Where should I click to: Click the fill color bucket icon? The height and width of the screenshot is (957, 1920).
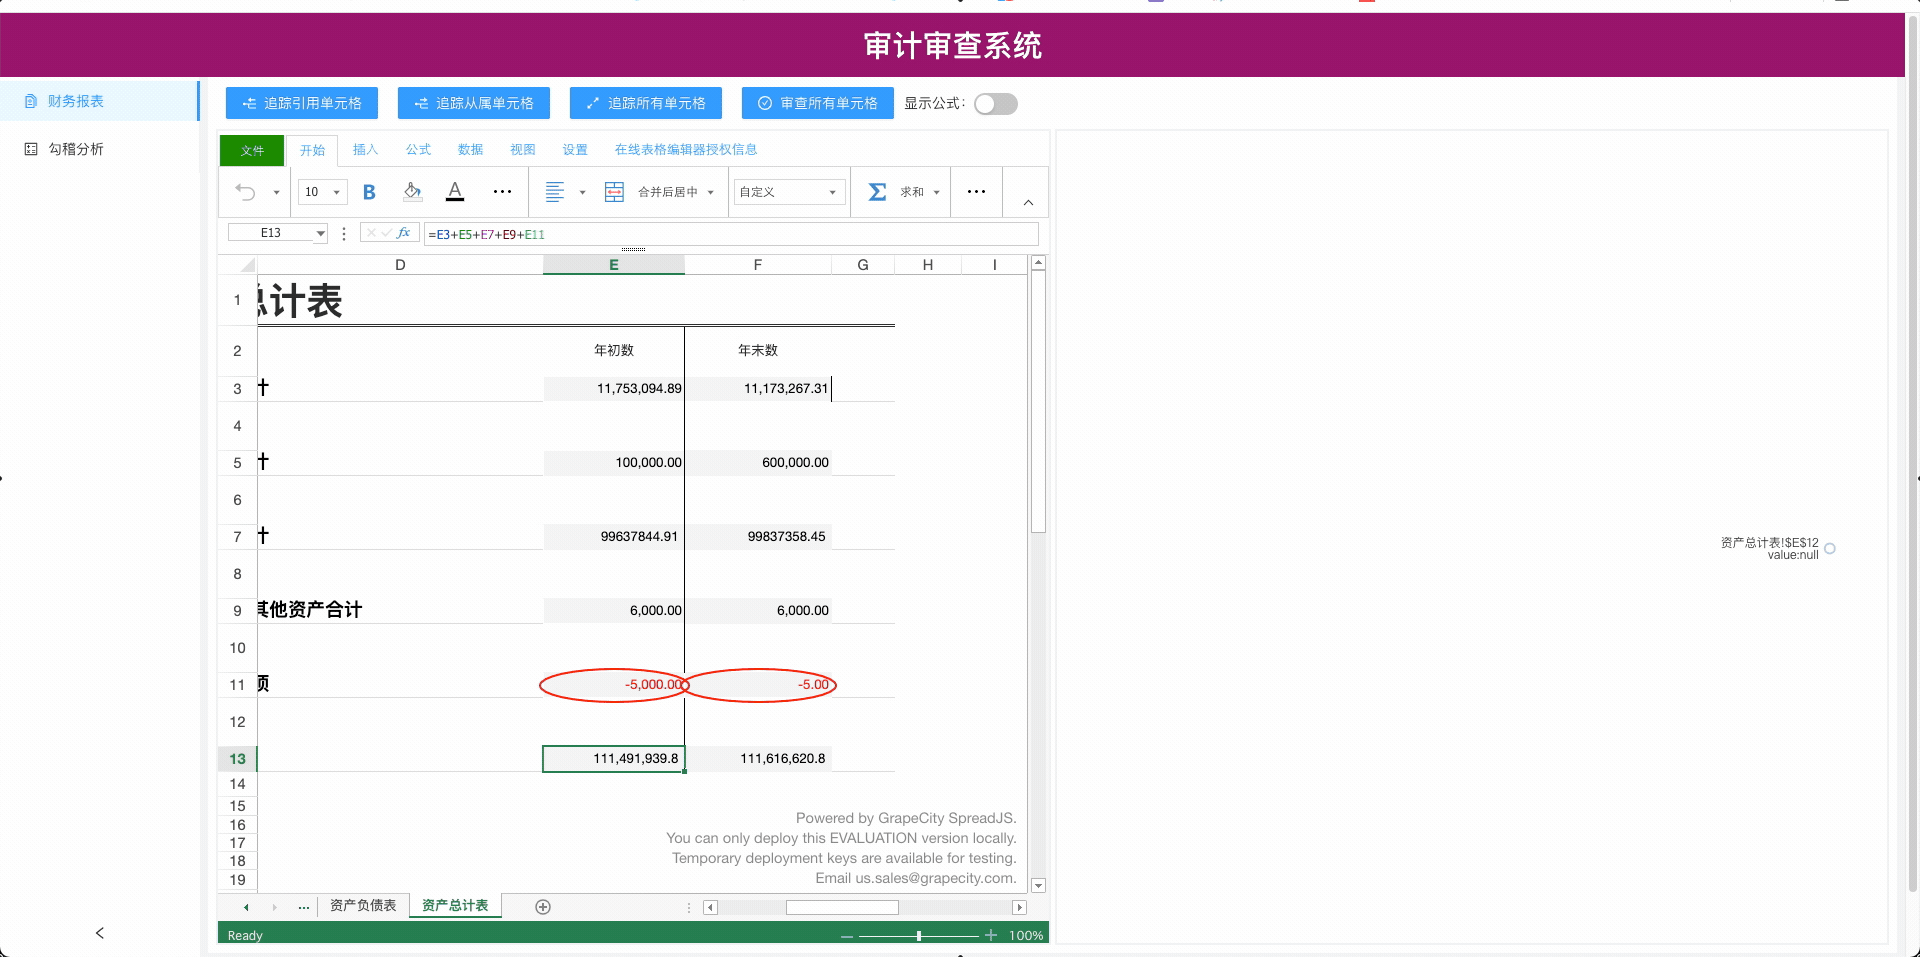(412, 192)
